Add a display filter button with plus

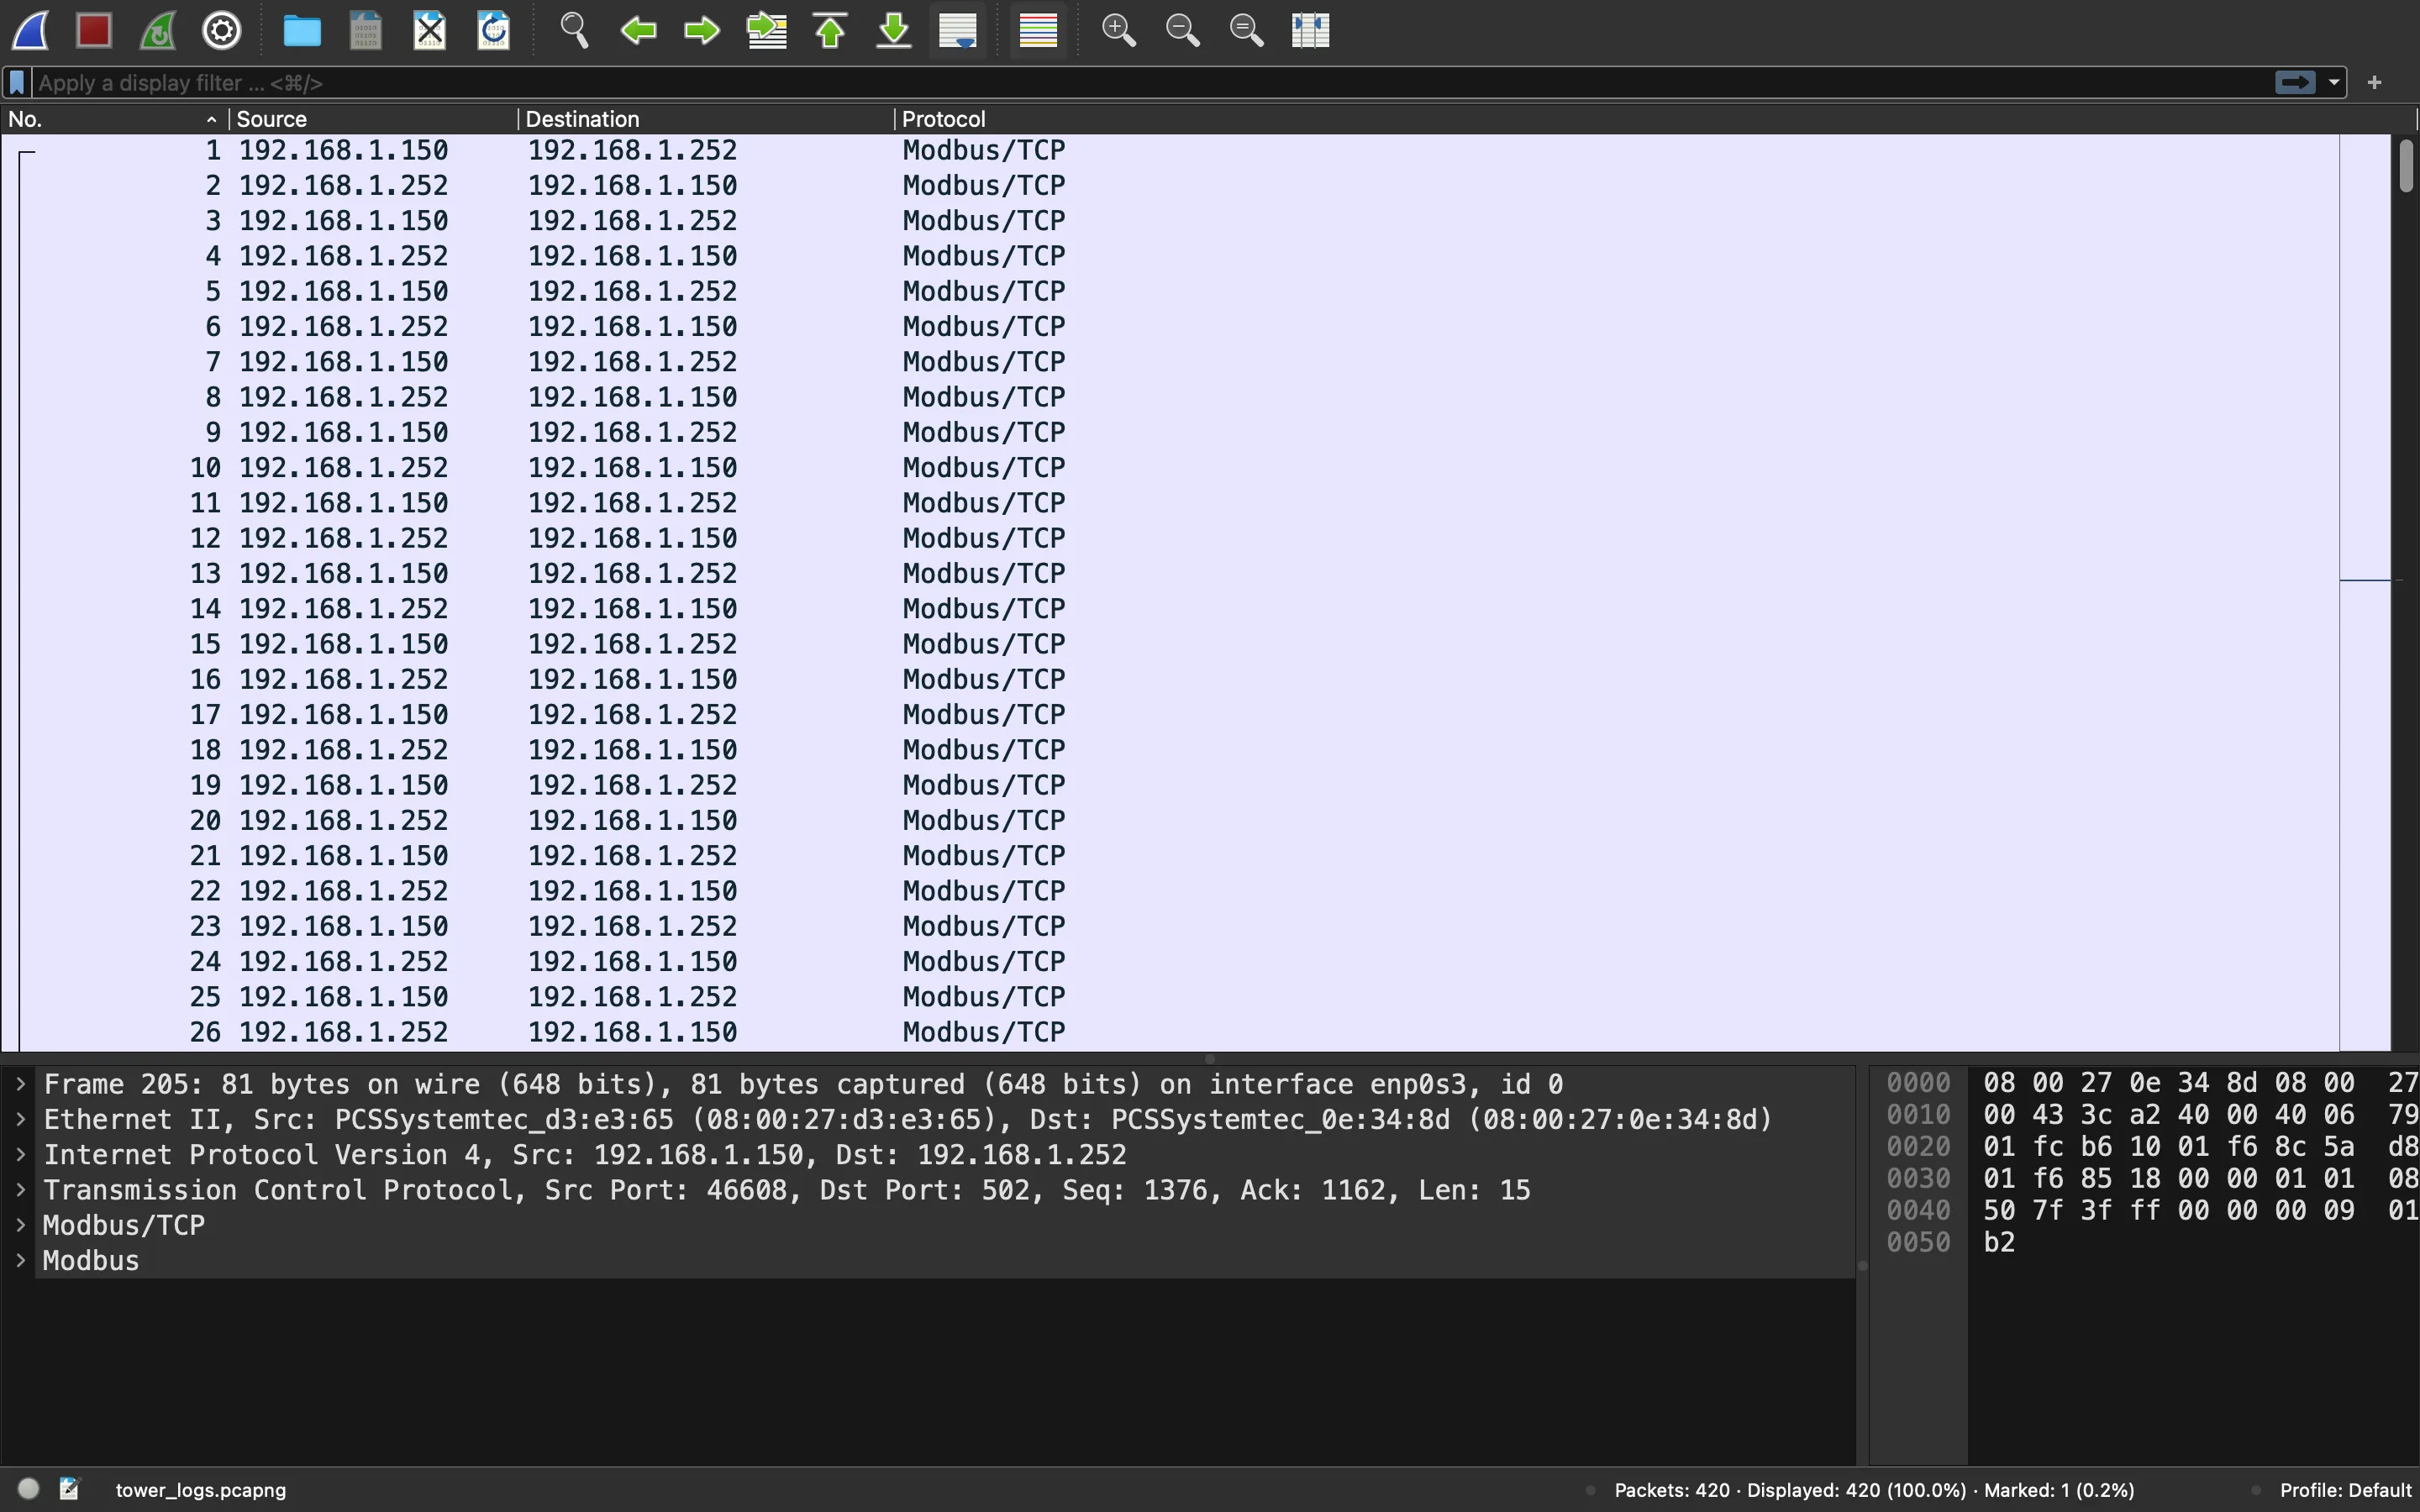(2375, 82)
